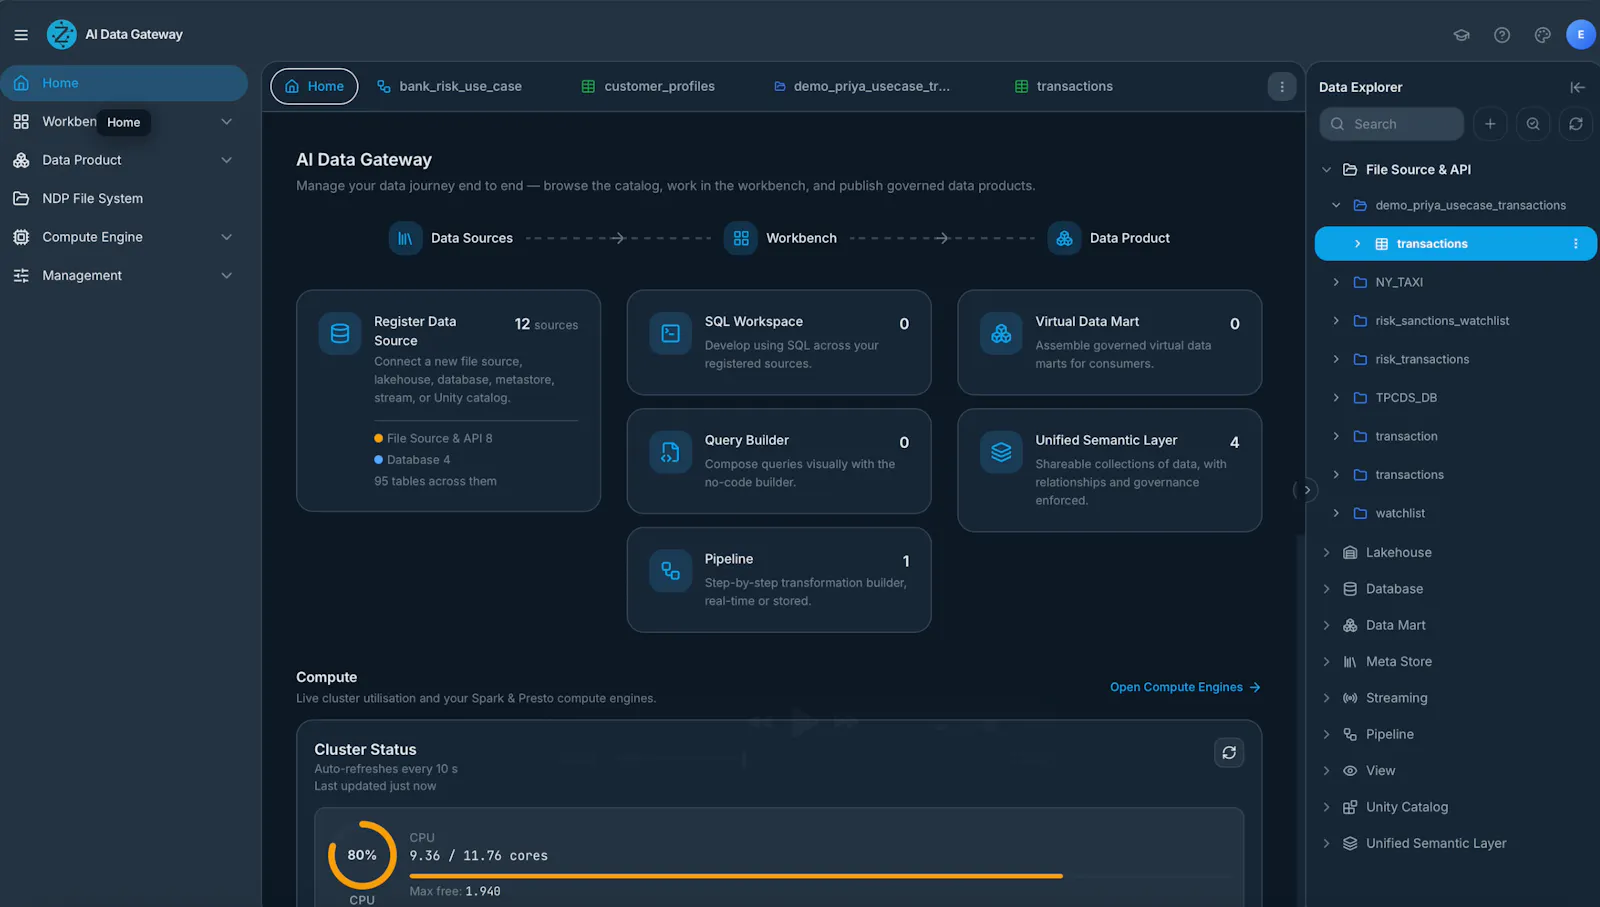Open transactions row three-dot options
Image resolution: width=1600 pixels, height=907 pixels.
(x=1576, y=244)
